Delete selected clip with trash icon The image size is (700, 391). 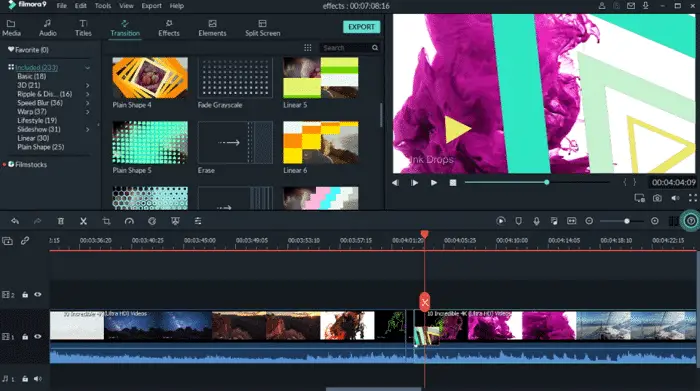(61, 221)
